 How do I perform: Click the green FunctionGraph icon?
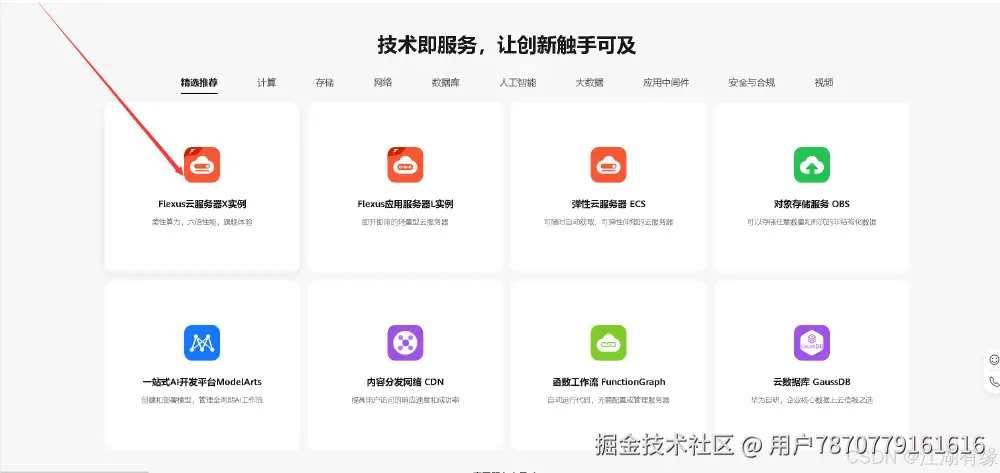(x=608, y=343)
